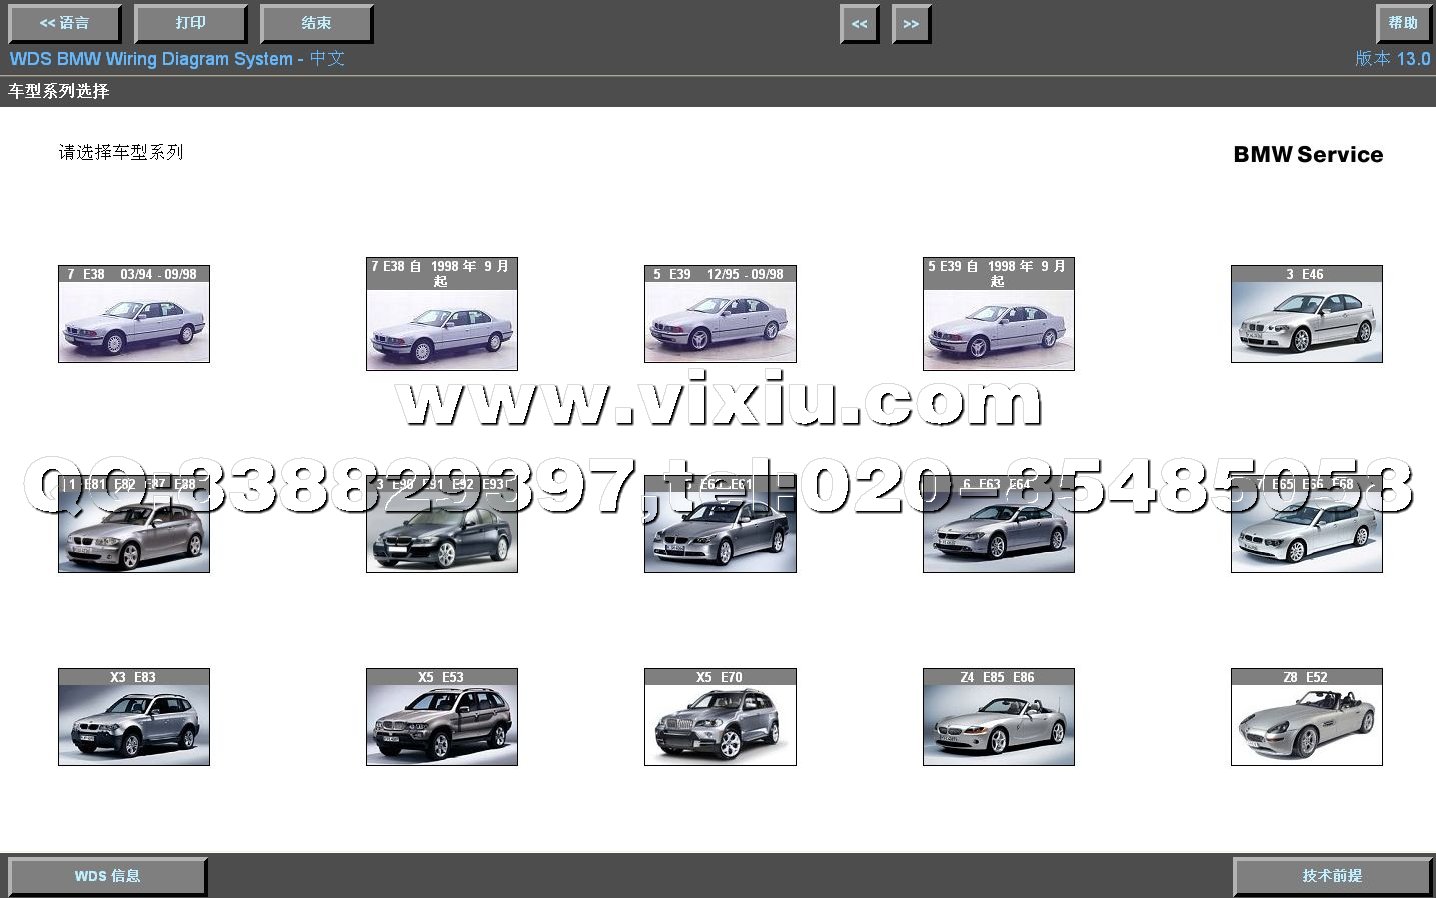Select the 6 series E63 E64 coupe
The height and width of the screenshot is (898, 1436).
pyautogui.click(x=998, y=535)
